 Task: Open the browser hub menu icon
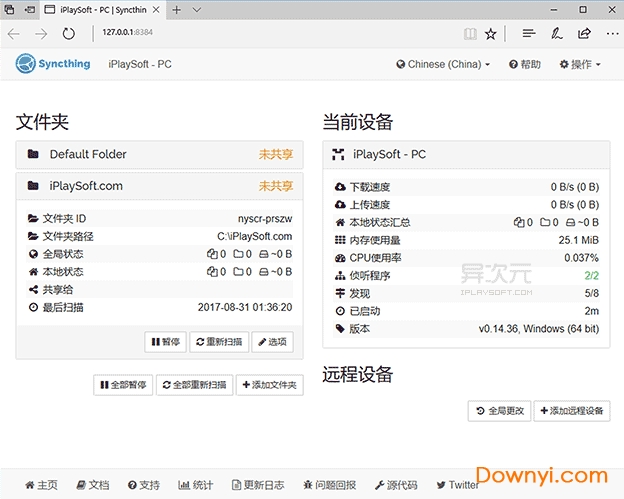[528, 33]
